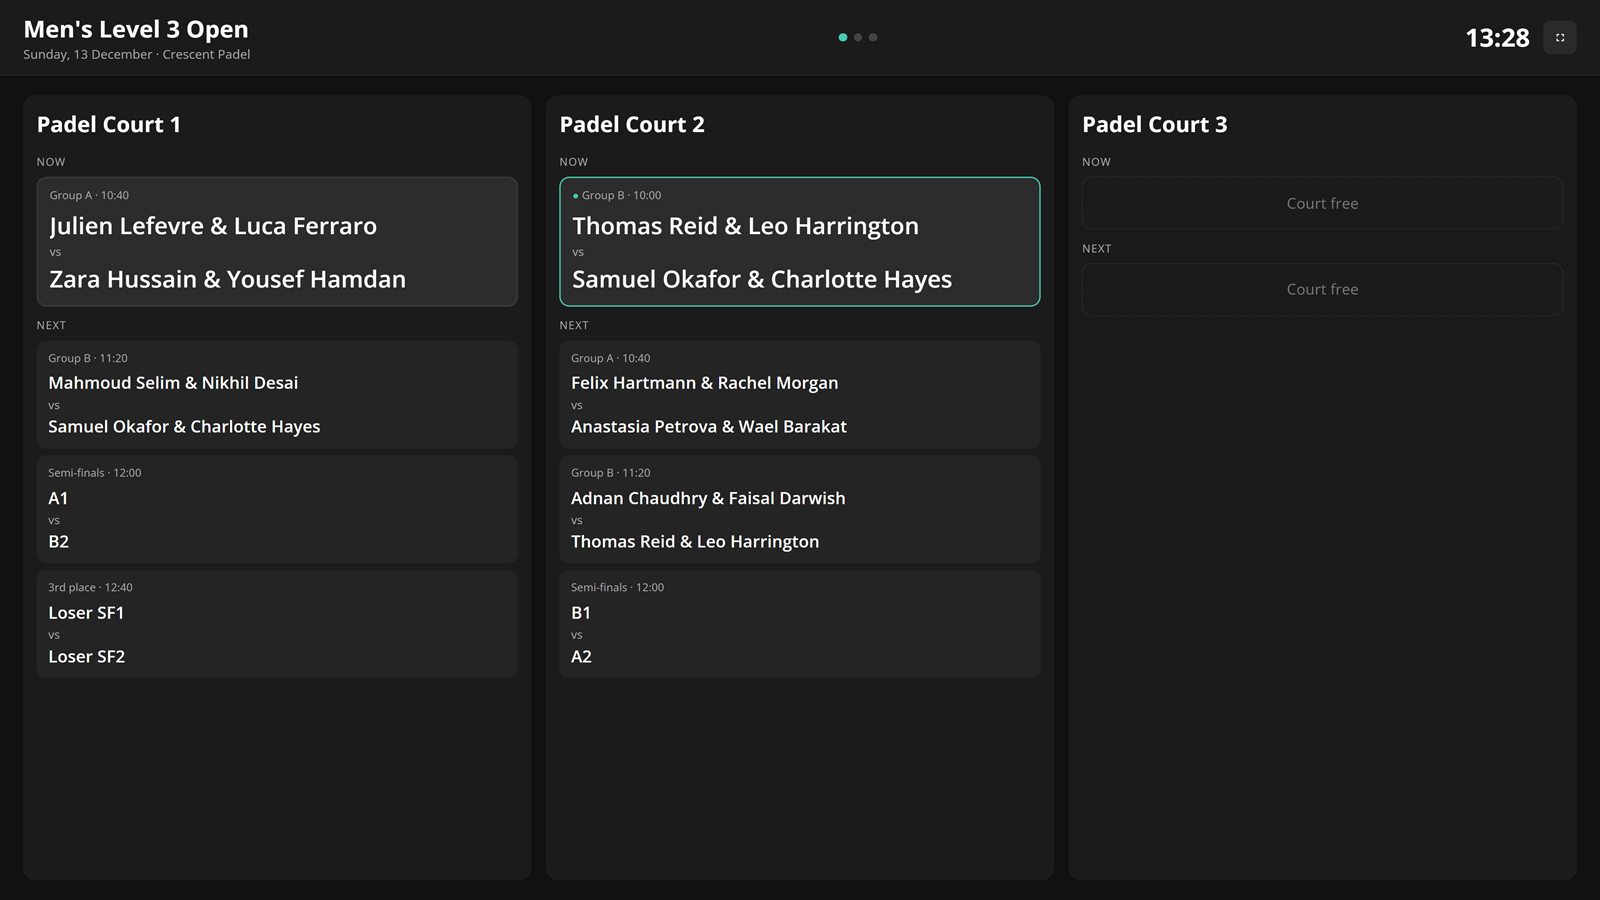The height and width of the screenshot is (900, 1600).
Task: Click the "Court free" slot under Court 3 NOW
Action: pos(1322,203)
